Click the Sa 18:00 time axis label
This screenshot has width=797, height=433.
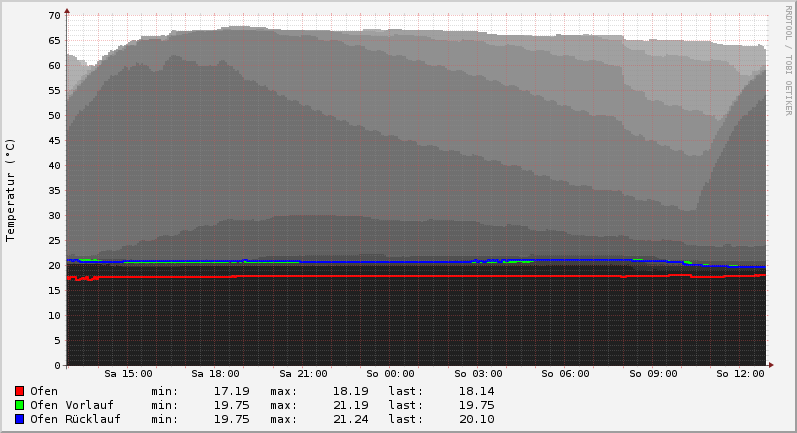click(x=215, y=374)
